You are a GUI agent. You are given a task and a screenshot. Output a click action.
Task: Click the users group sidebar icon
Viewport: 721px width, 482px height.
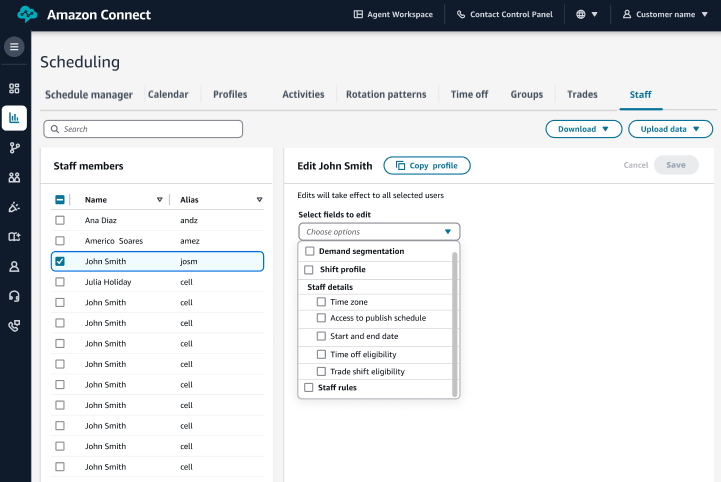coord(14,178)
